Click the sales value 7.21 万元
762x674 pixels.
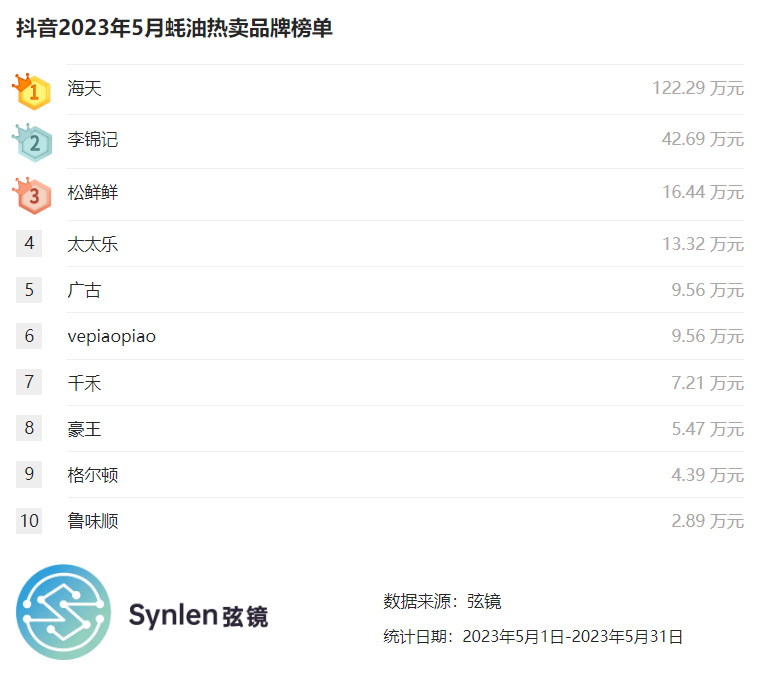tap(708, 383)
